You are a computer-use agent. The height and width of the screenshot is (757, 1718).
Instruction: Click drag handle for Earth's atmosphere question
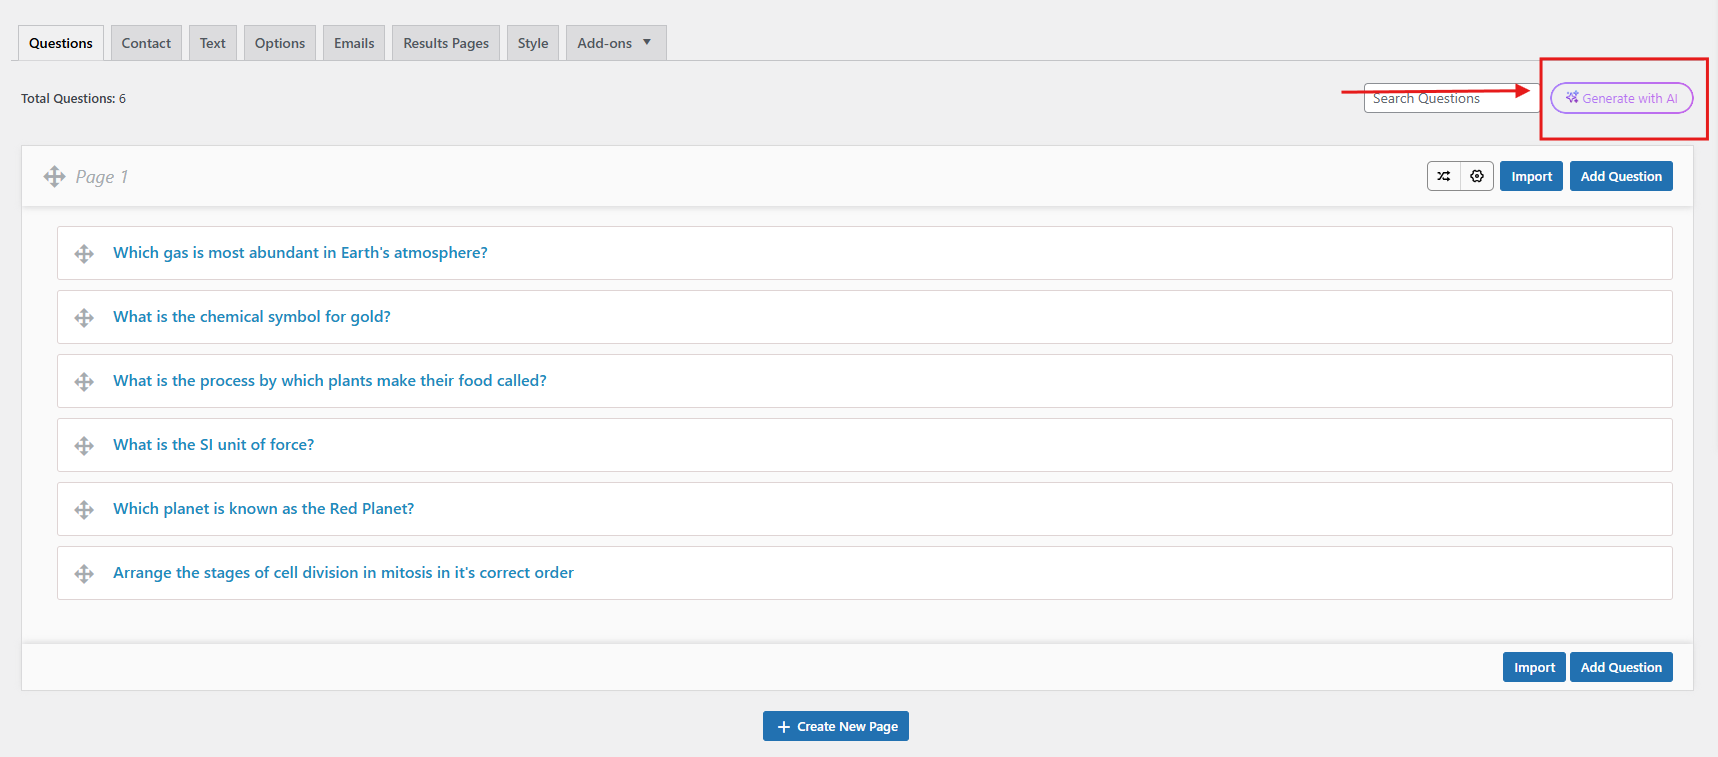[x=84, y=254]
